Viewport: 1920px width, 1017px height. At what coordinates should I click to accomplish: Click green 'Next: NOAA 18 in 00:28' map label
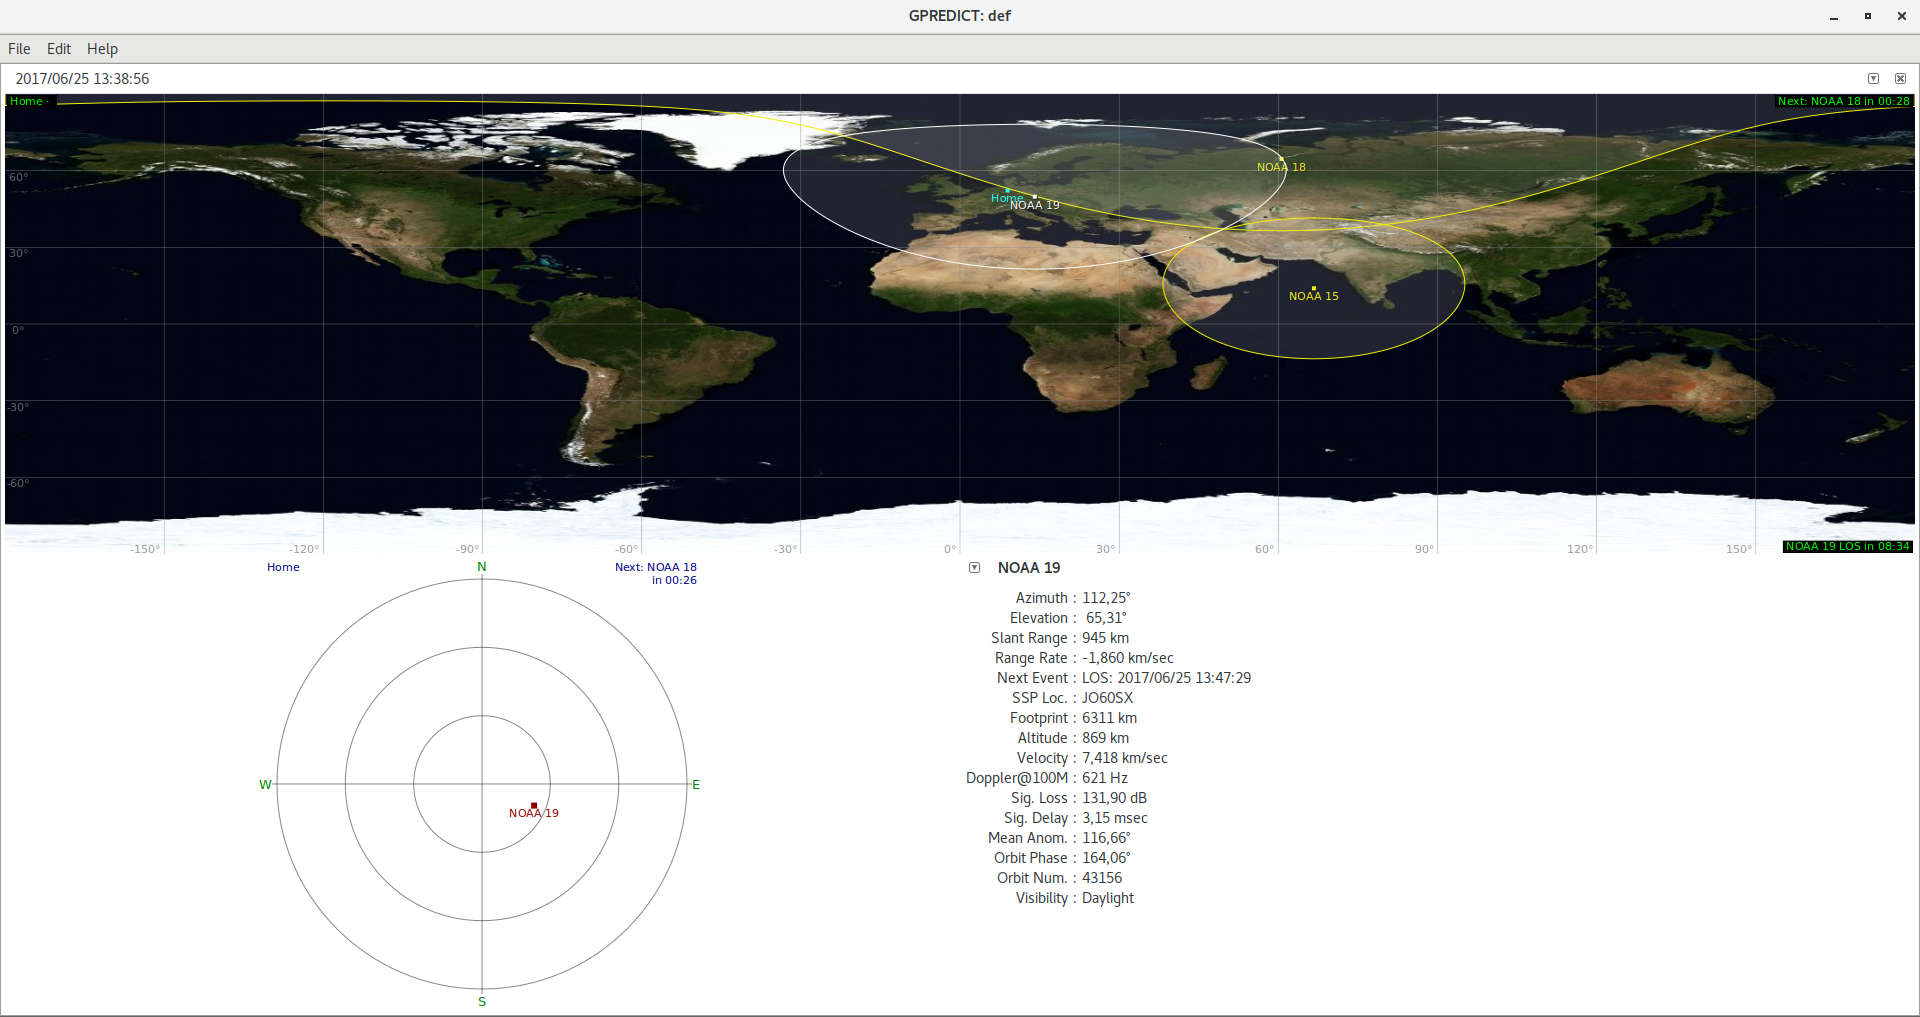[1843, 101]
